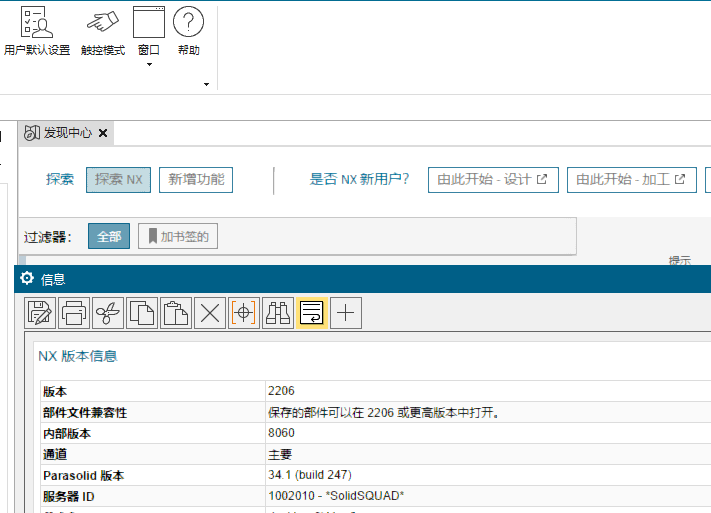Select the 全部 filter
This screenshot has height=513, width=711.
[x=109, y=236]
